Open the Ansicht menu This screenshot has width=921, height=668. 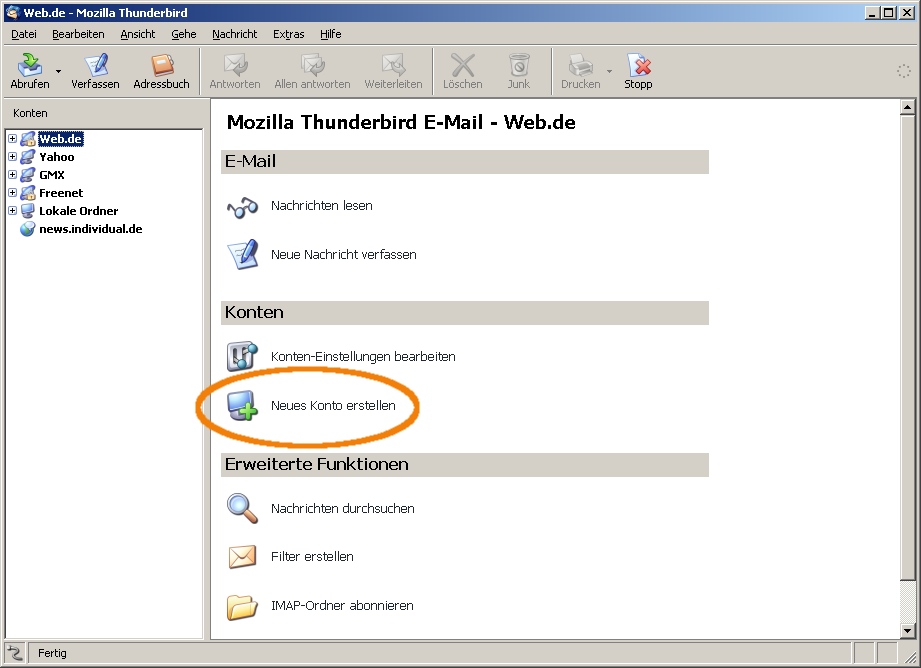tap(137, 34)
